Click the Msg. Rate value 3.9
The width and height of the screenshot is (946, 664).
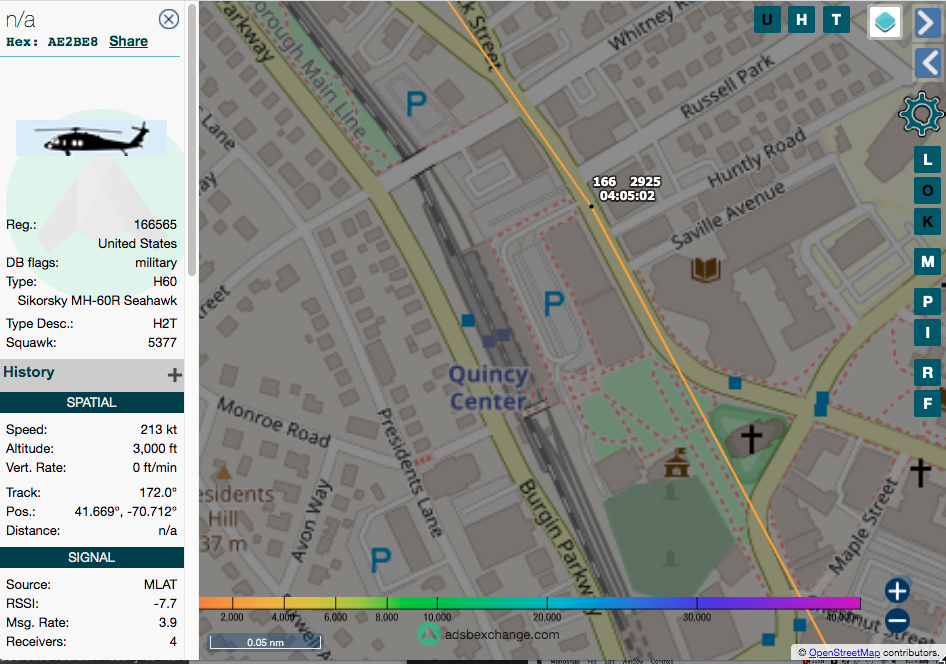[x=168, y=622]
